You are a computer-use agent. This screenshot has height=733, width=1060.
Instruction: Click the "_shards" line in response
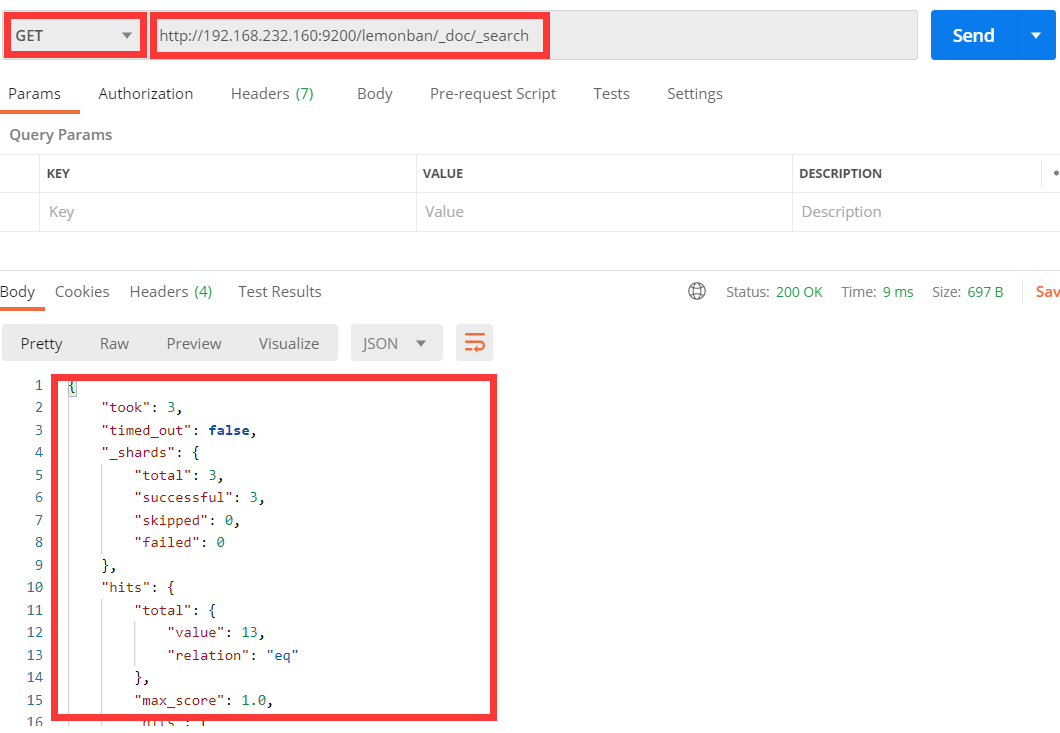(x=150, y=453)
